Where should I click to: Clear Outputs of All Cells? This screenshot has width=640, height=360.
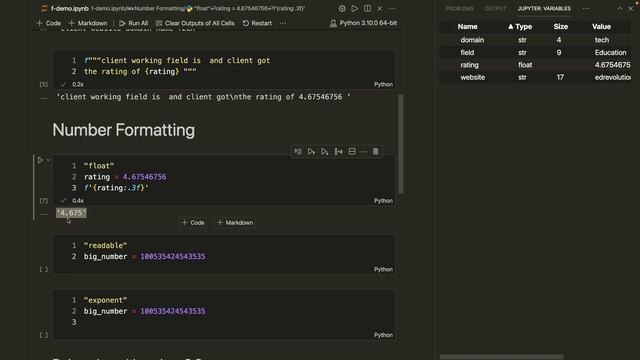[x=195, y=23]
